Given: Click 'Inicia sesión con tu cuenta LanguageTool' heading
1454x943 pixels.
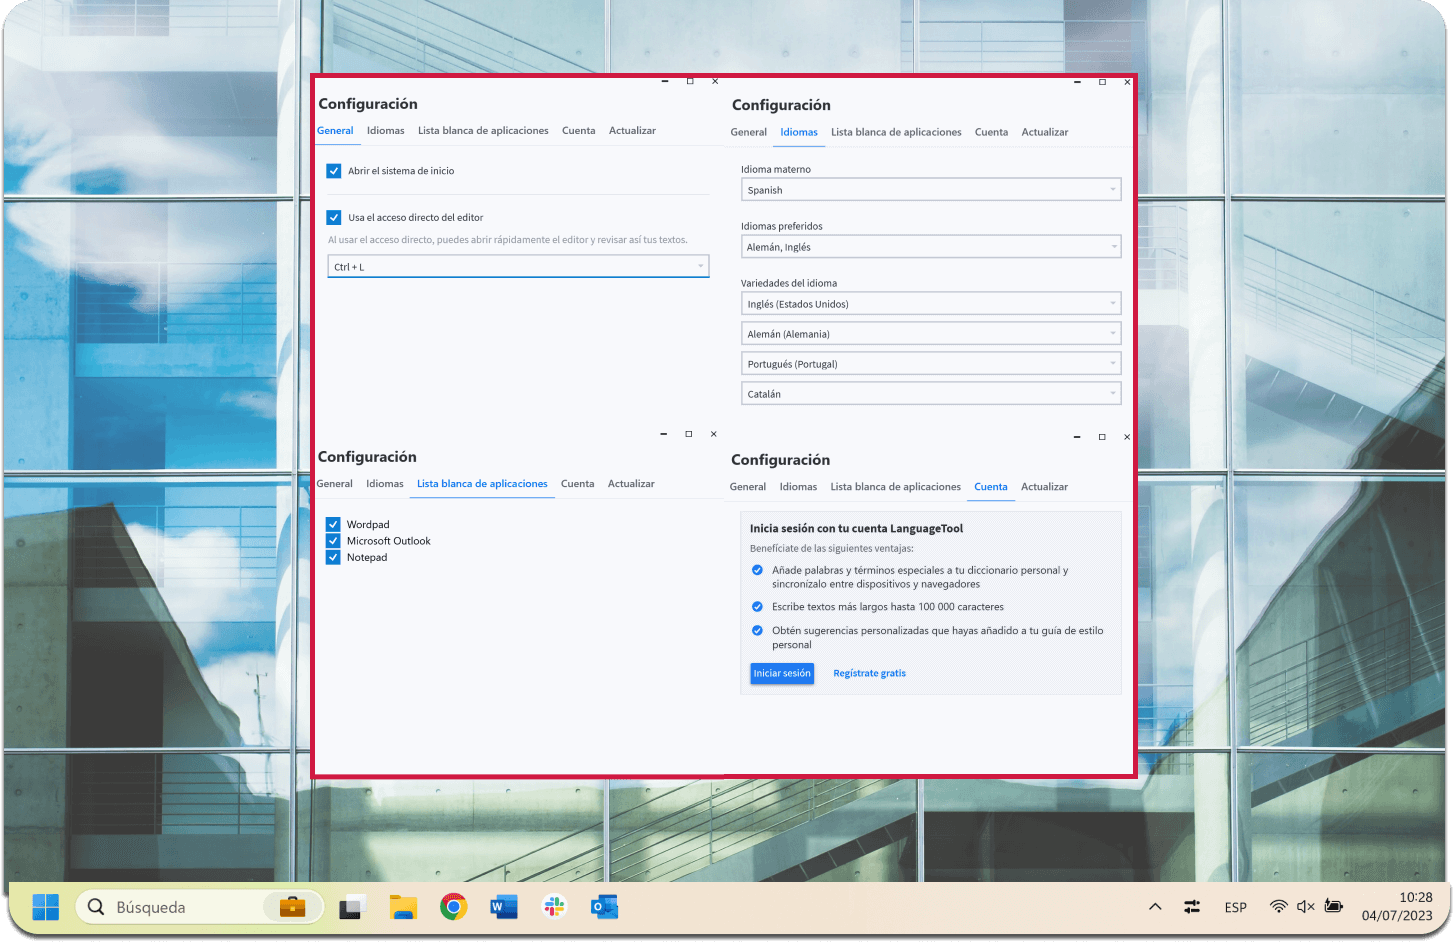Looking at the screenshot, I should (x=856, y=528).
